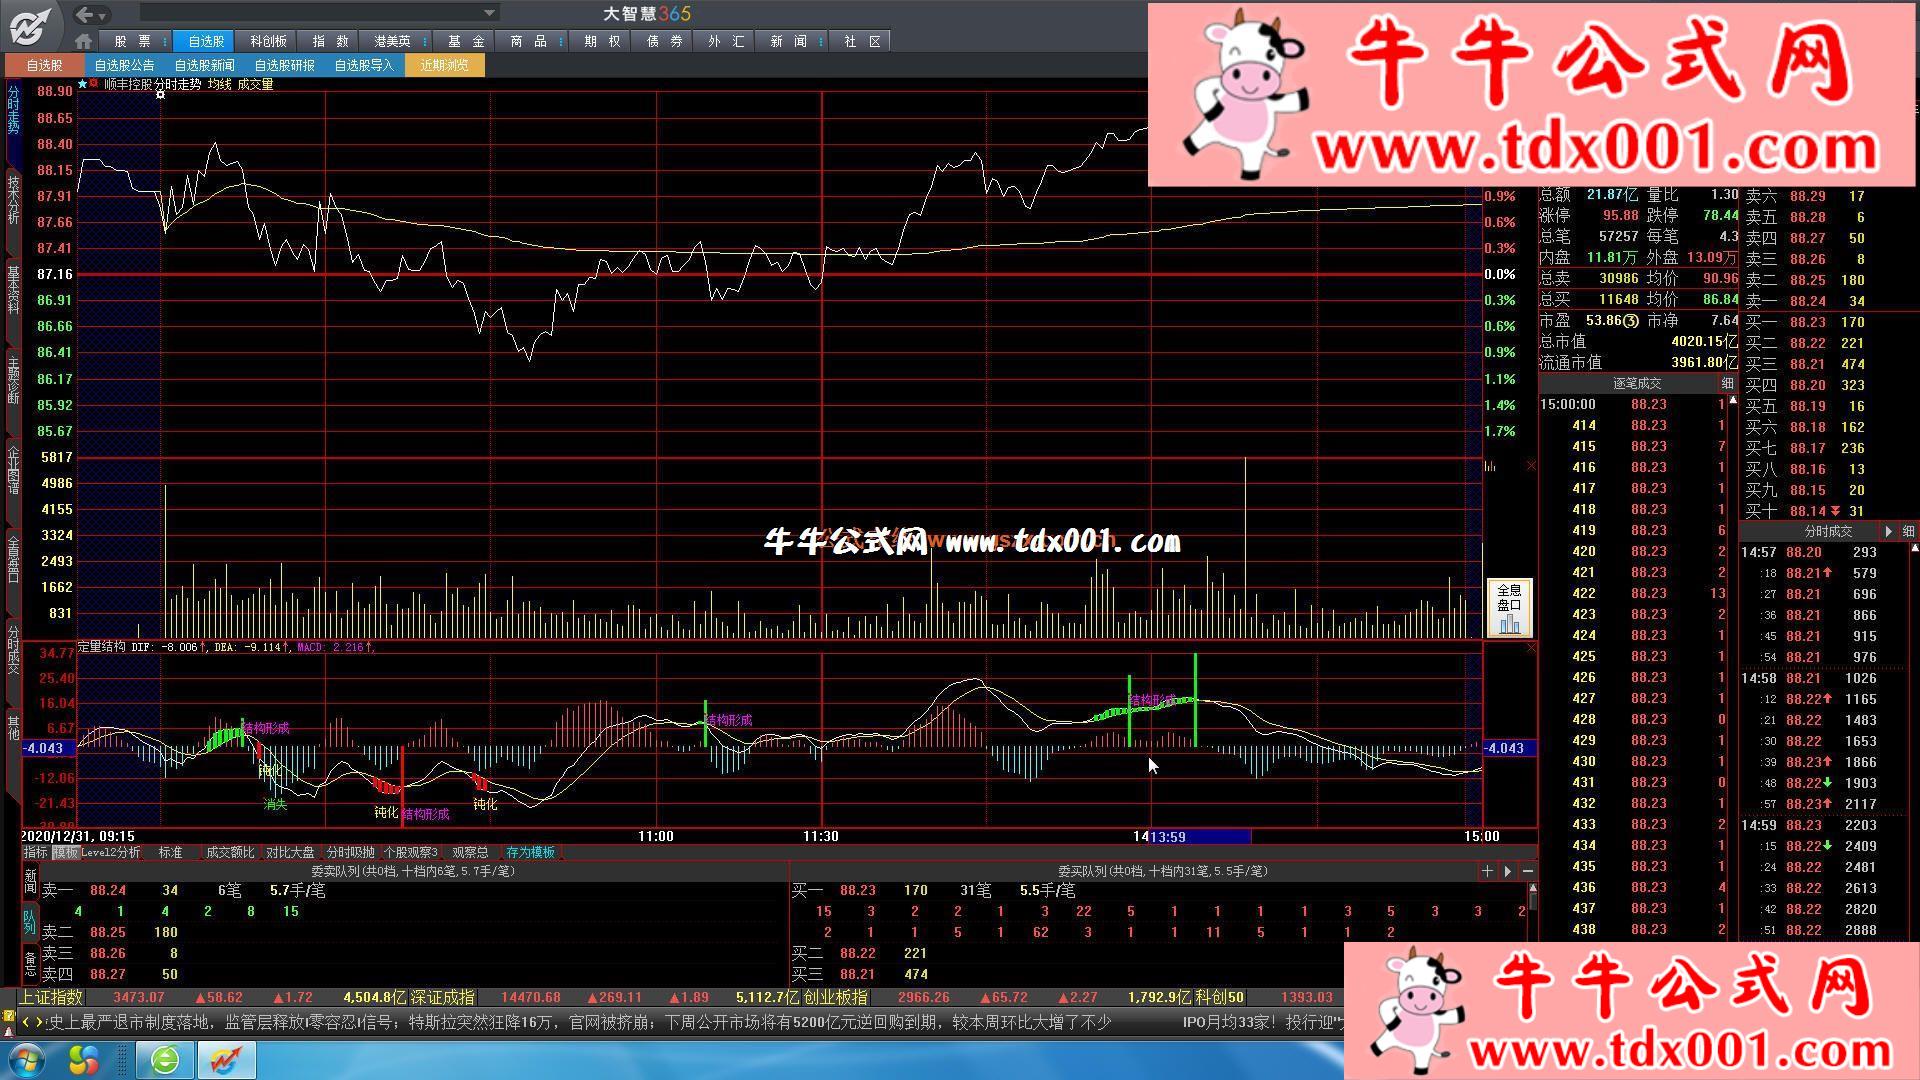
Task: Open 自选股新闻 tab
Action: pos(204,65)
